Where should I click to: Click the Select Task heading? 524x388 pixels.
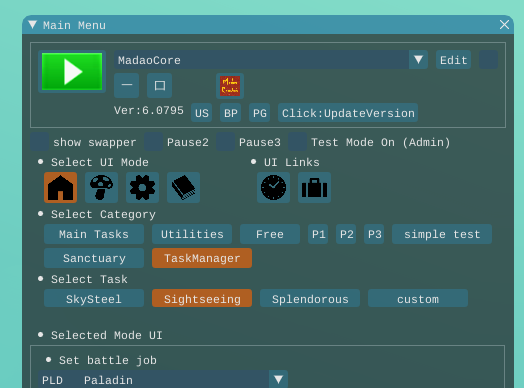(89, 279)
